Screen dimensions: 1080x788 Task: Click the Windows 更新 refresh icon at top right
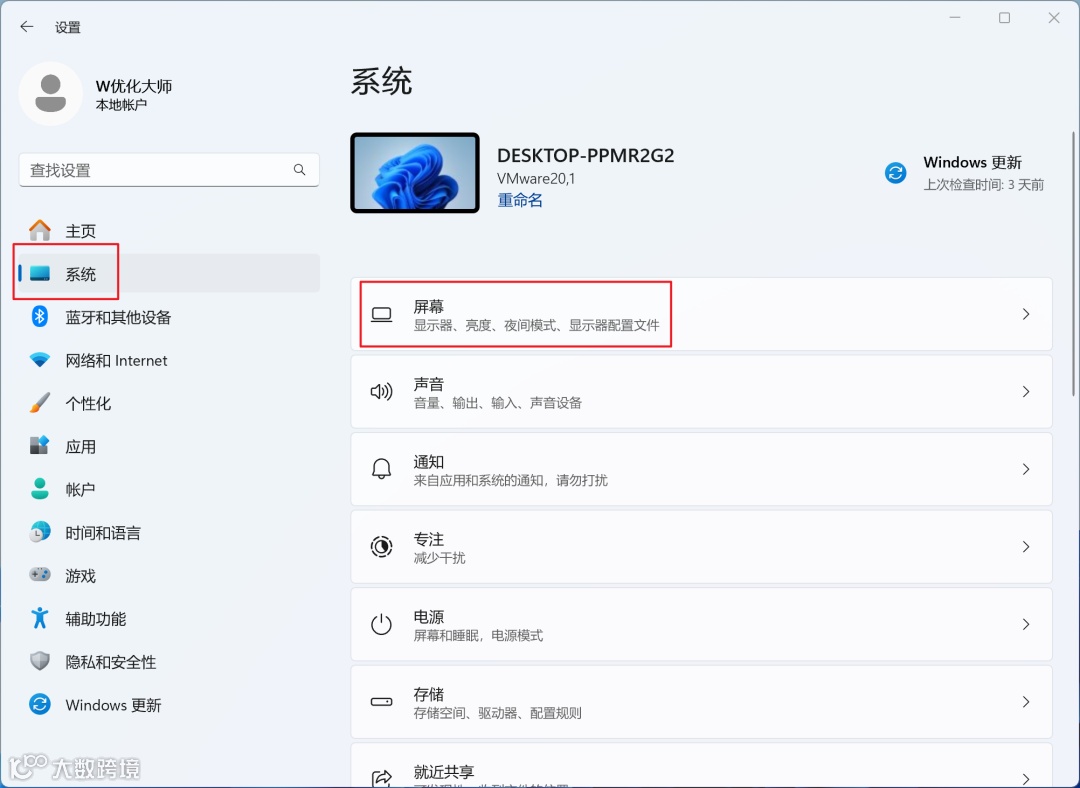pyautogui.click(x=895, y=172)
